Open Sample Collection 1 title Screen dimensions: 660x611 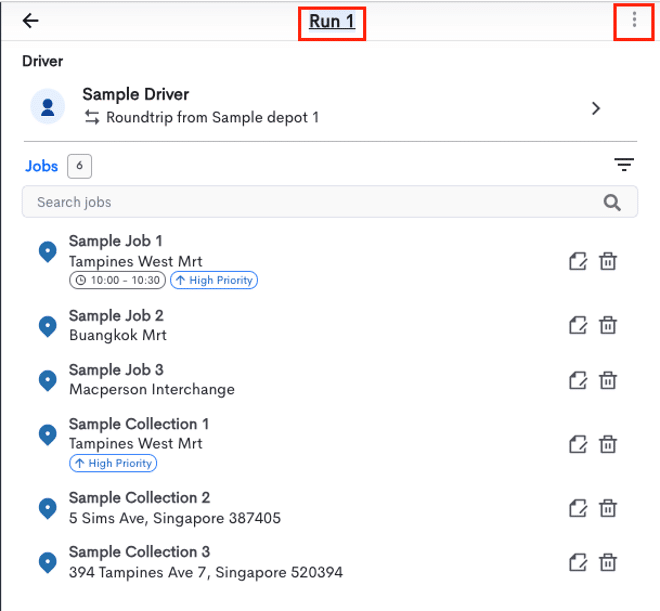point(139,424)
